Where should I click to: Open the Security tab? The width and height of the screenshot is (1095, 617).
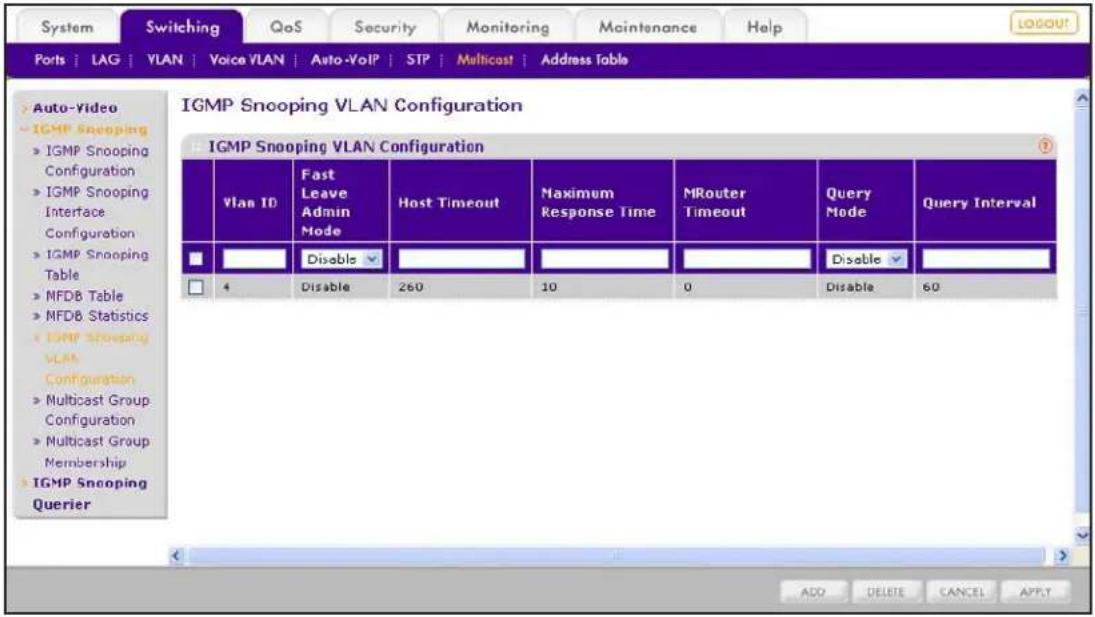pyautogui.click(x=385, y=27)
